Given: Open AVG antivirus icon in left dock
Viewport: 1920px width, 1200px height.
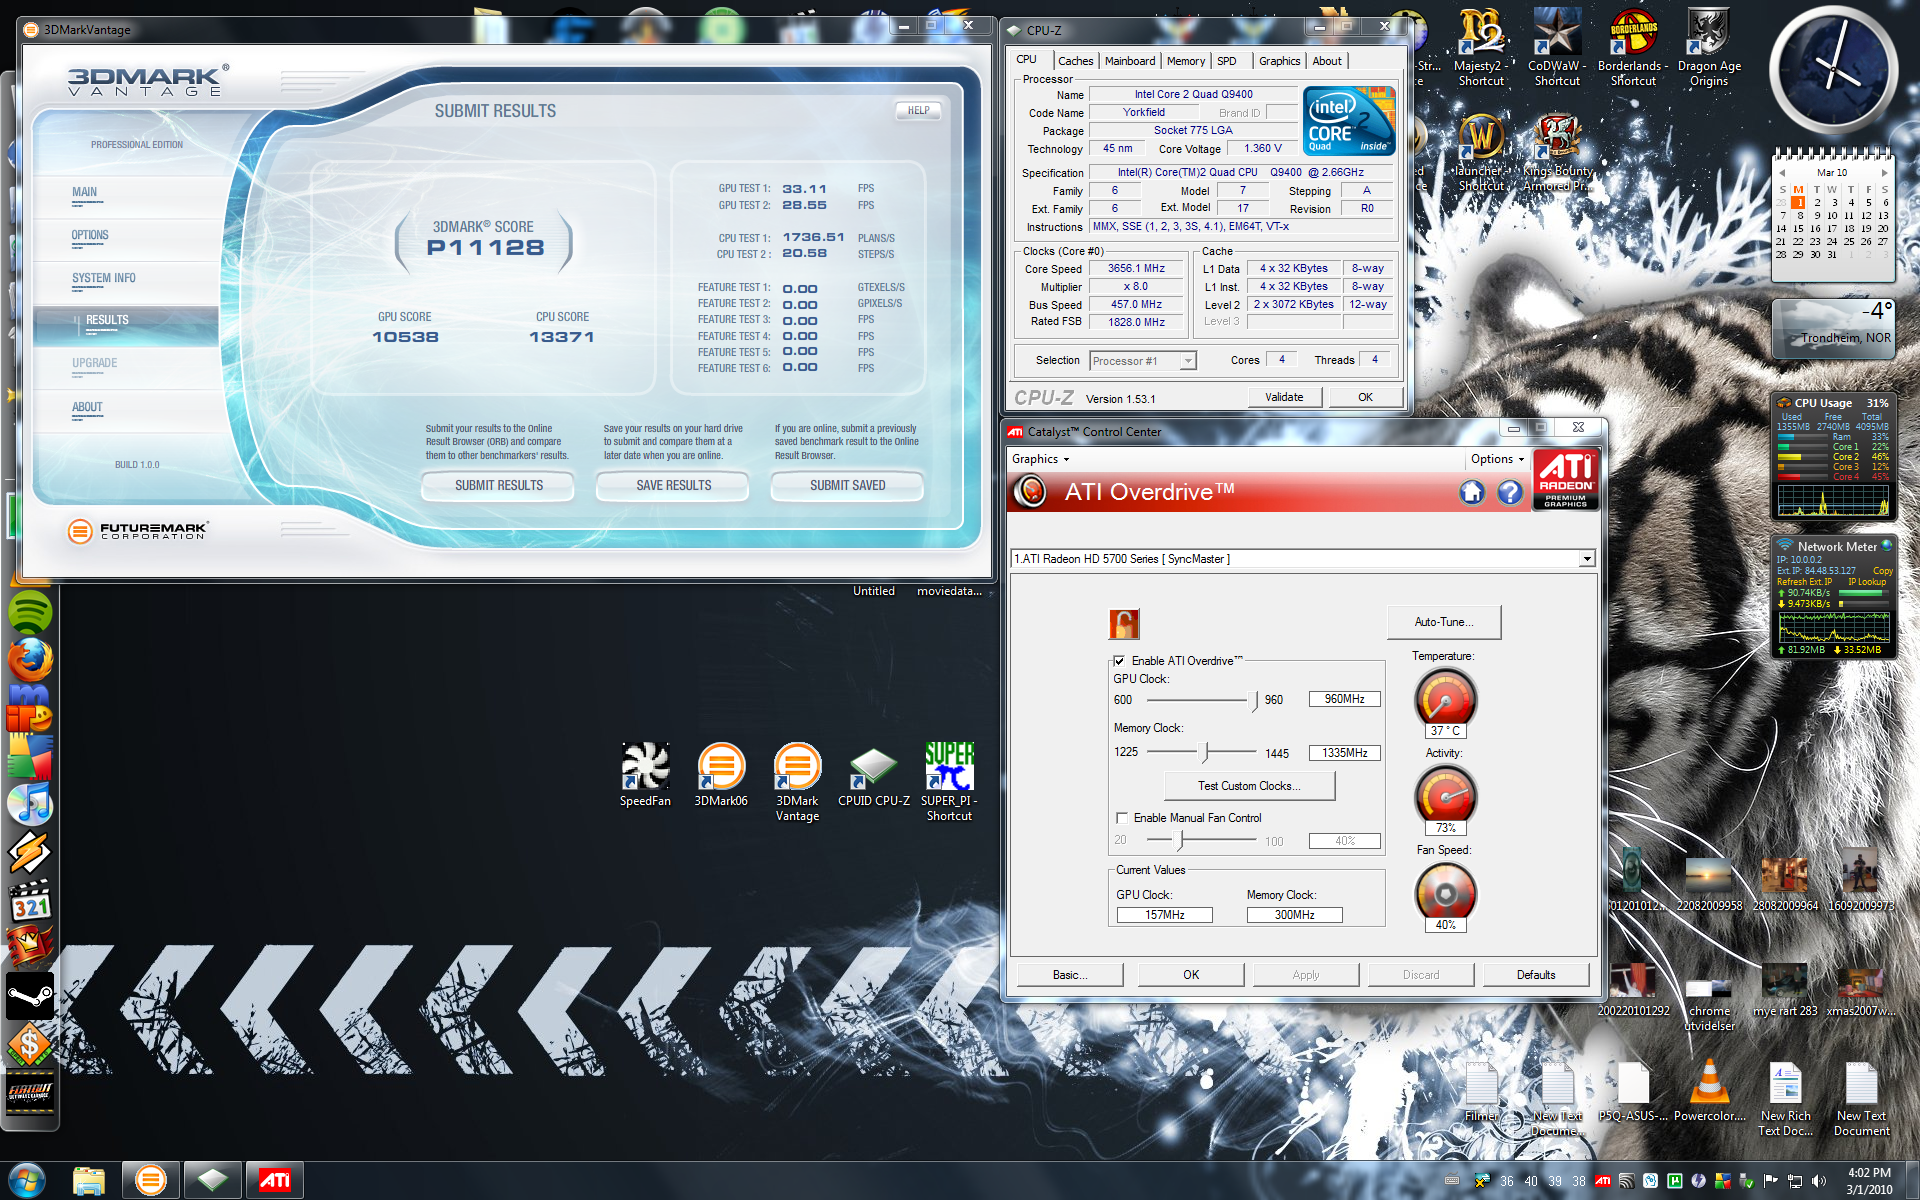Looking at the screenshot, I should [x=30, y=756].
